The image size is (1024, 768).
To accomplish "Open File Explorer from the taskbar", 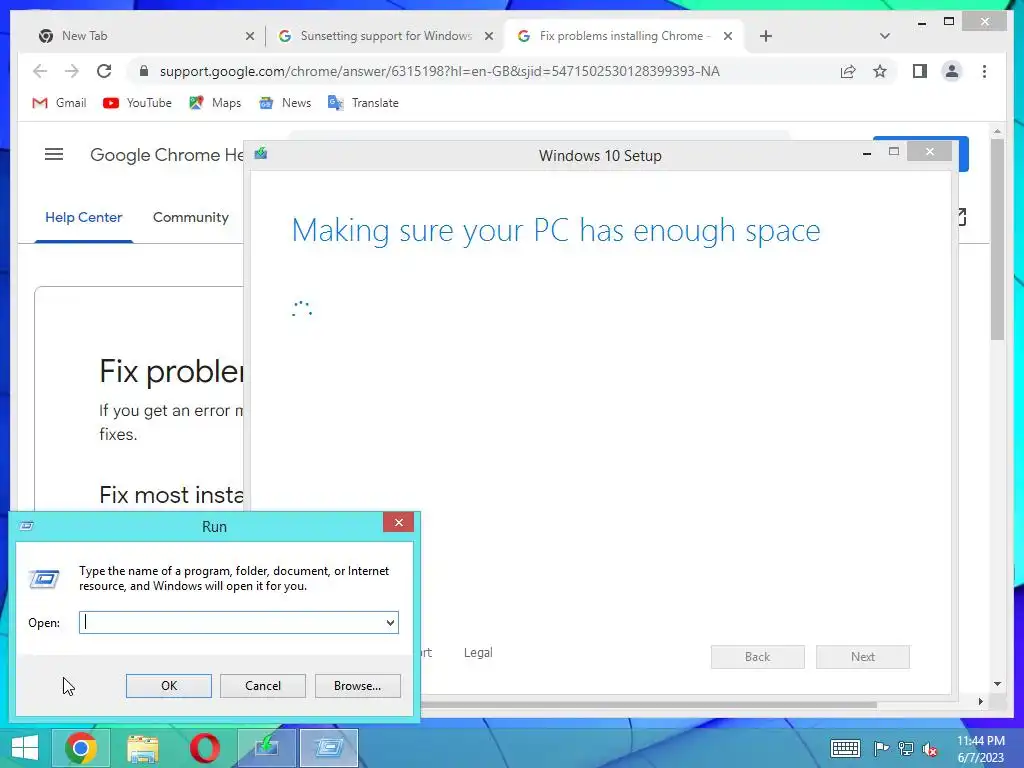I will [142, 748].
